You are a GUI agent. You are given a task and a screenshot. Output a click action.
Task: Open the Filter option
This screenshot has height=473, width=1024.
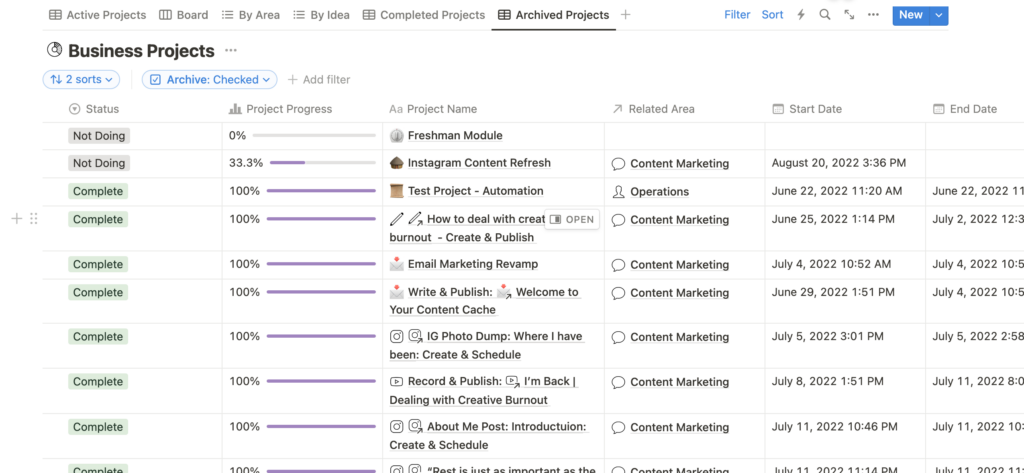pyautogui.click(x=737, y=15)
